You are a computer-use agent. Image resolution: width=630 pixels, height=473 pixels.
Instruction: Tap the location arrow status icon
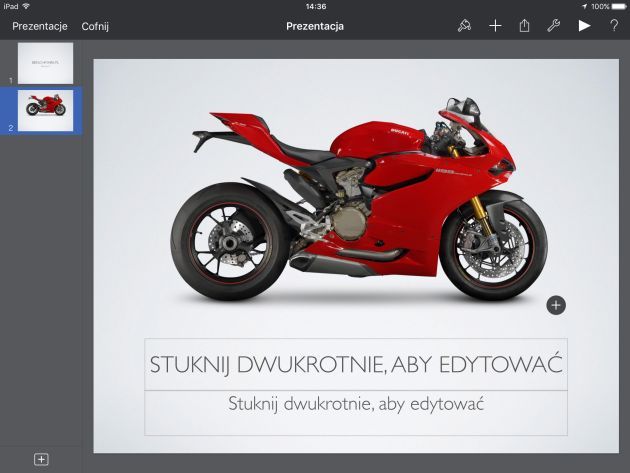(x=584, y=6)
